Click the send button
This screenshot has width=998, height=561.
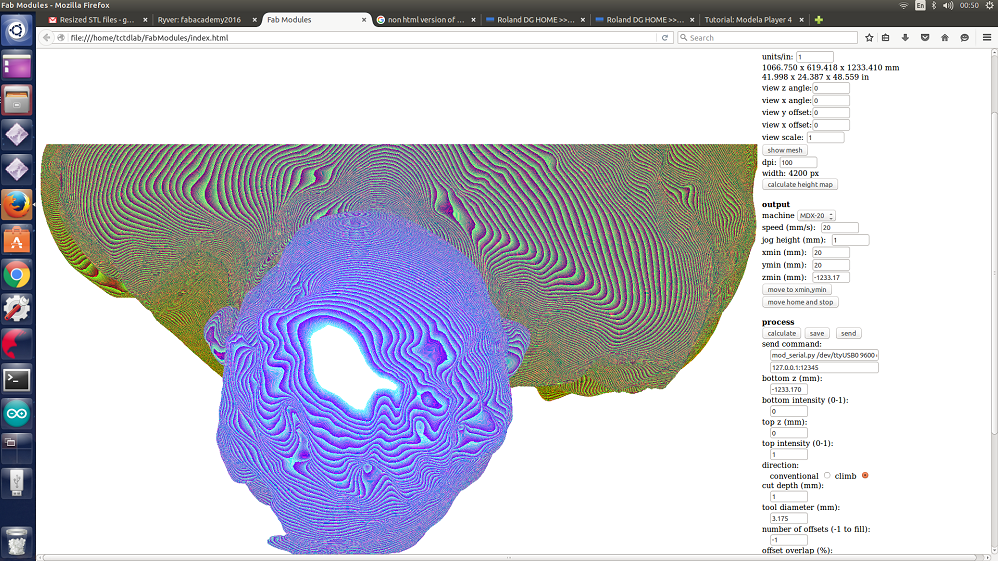point(848,333)
